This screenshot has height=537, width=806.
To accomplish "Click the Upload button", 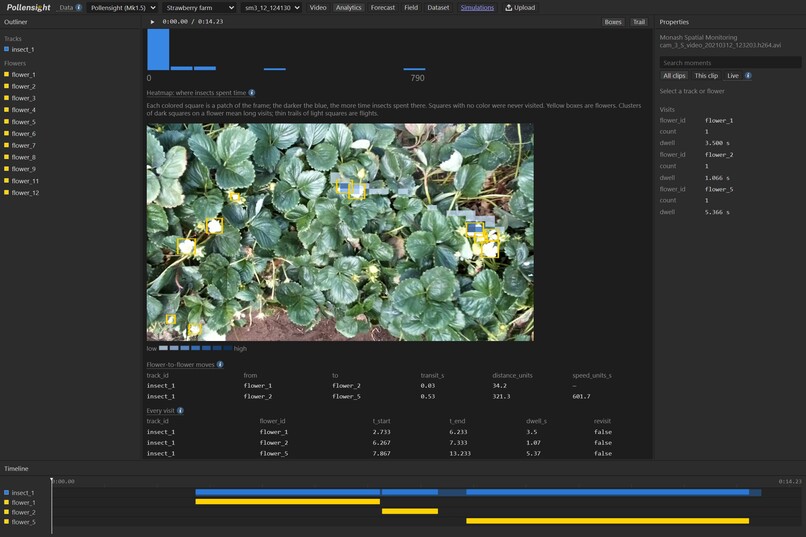I will tap(520, 8).
